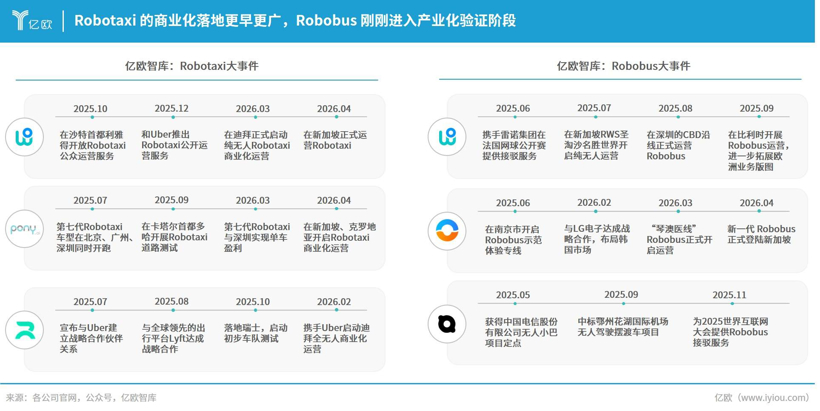Click text '和Uber推出Robotaxi公开运营服务'
This screenshot has width=820, height=411.
point(175,145)
